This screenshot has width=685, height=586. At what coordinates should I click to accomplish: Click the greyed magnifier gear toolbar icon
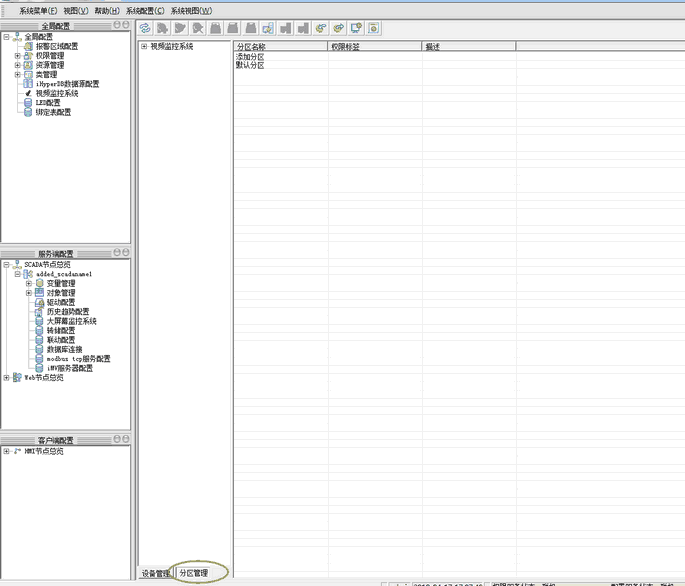pyautogui.click(x=198, y=28)
